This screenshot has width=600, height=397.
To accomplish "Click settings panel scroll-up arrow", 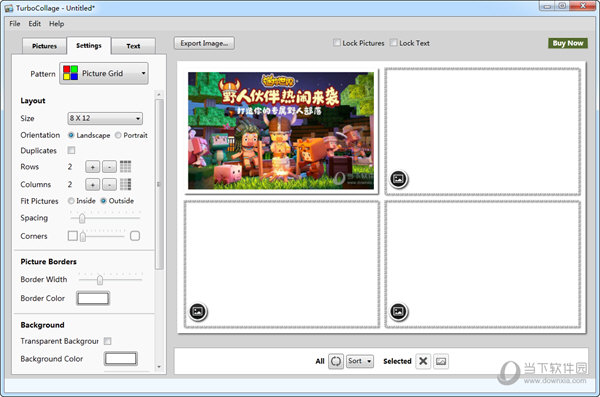I will tap(159, 94).
